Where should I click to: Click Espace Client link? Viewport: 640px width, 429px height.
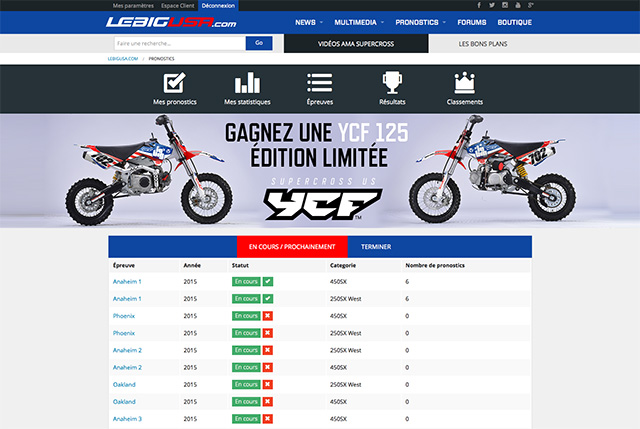coord(178,6)
